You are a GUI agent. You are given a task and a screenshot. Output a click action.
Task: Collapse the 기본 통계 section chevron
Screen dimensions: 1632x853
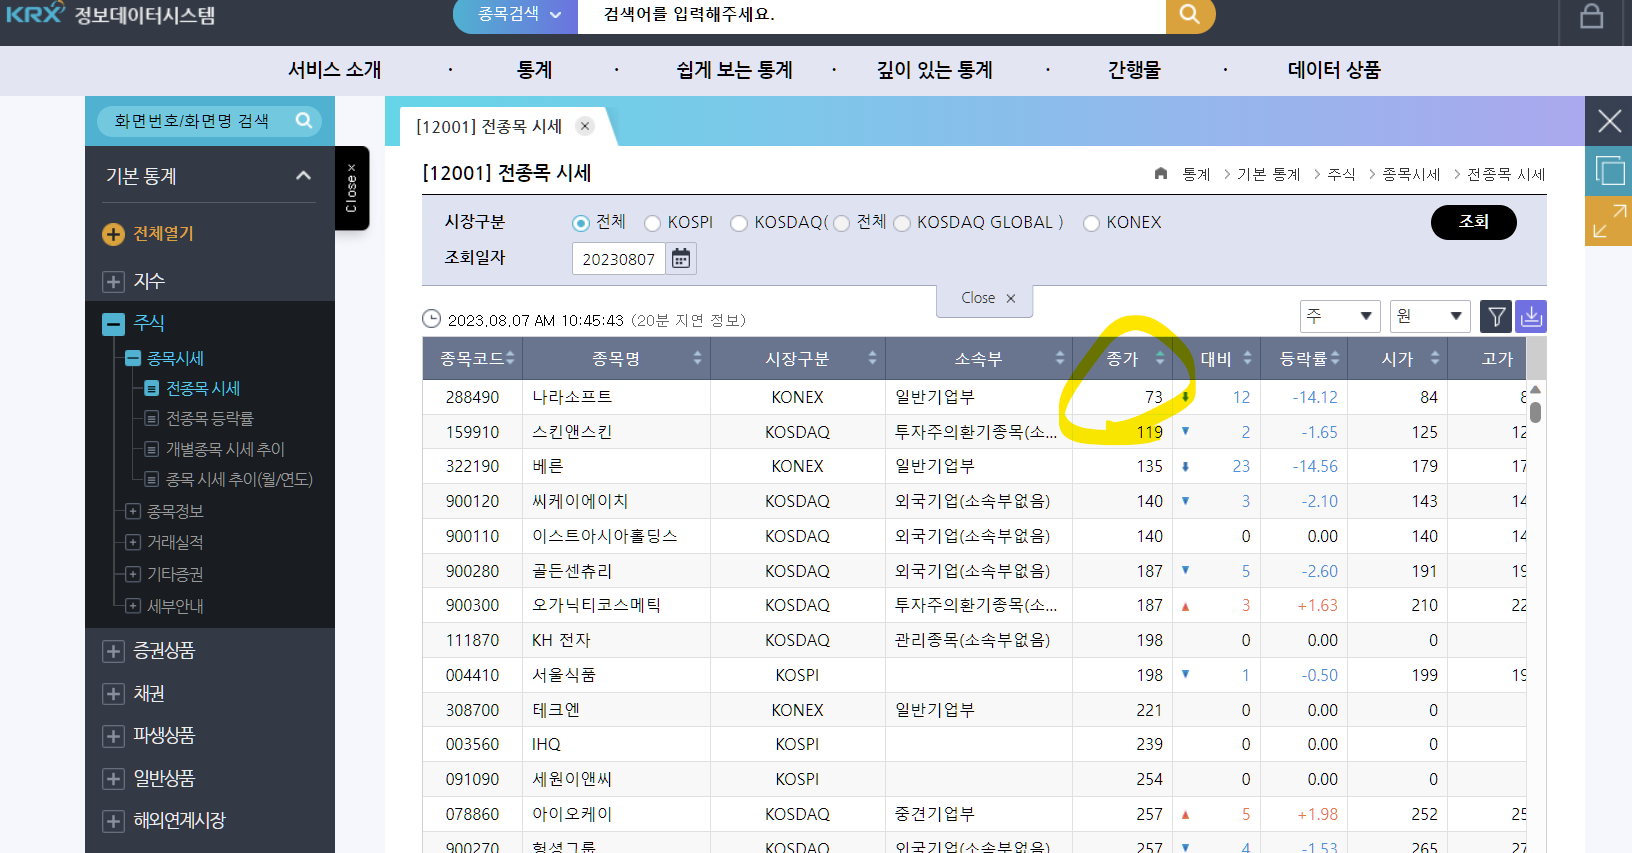point(304,176)
